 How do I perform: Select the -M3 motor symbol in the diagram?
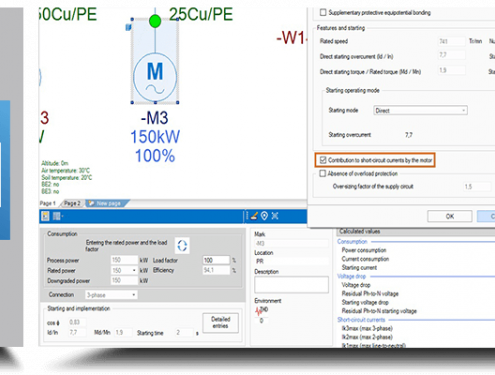155,77
